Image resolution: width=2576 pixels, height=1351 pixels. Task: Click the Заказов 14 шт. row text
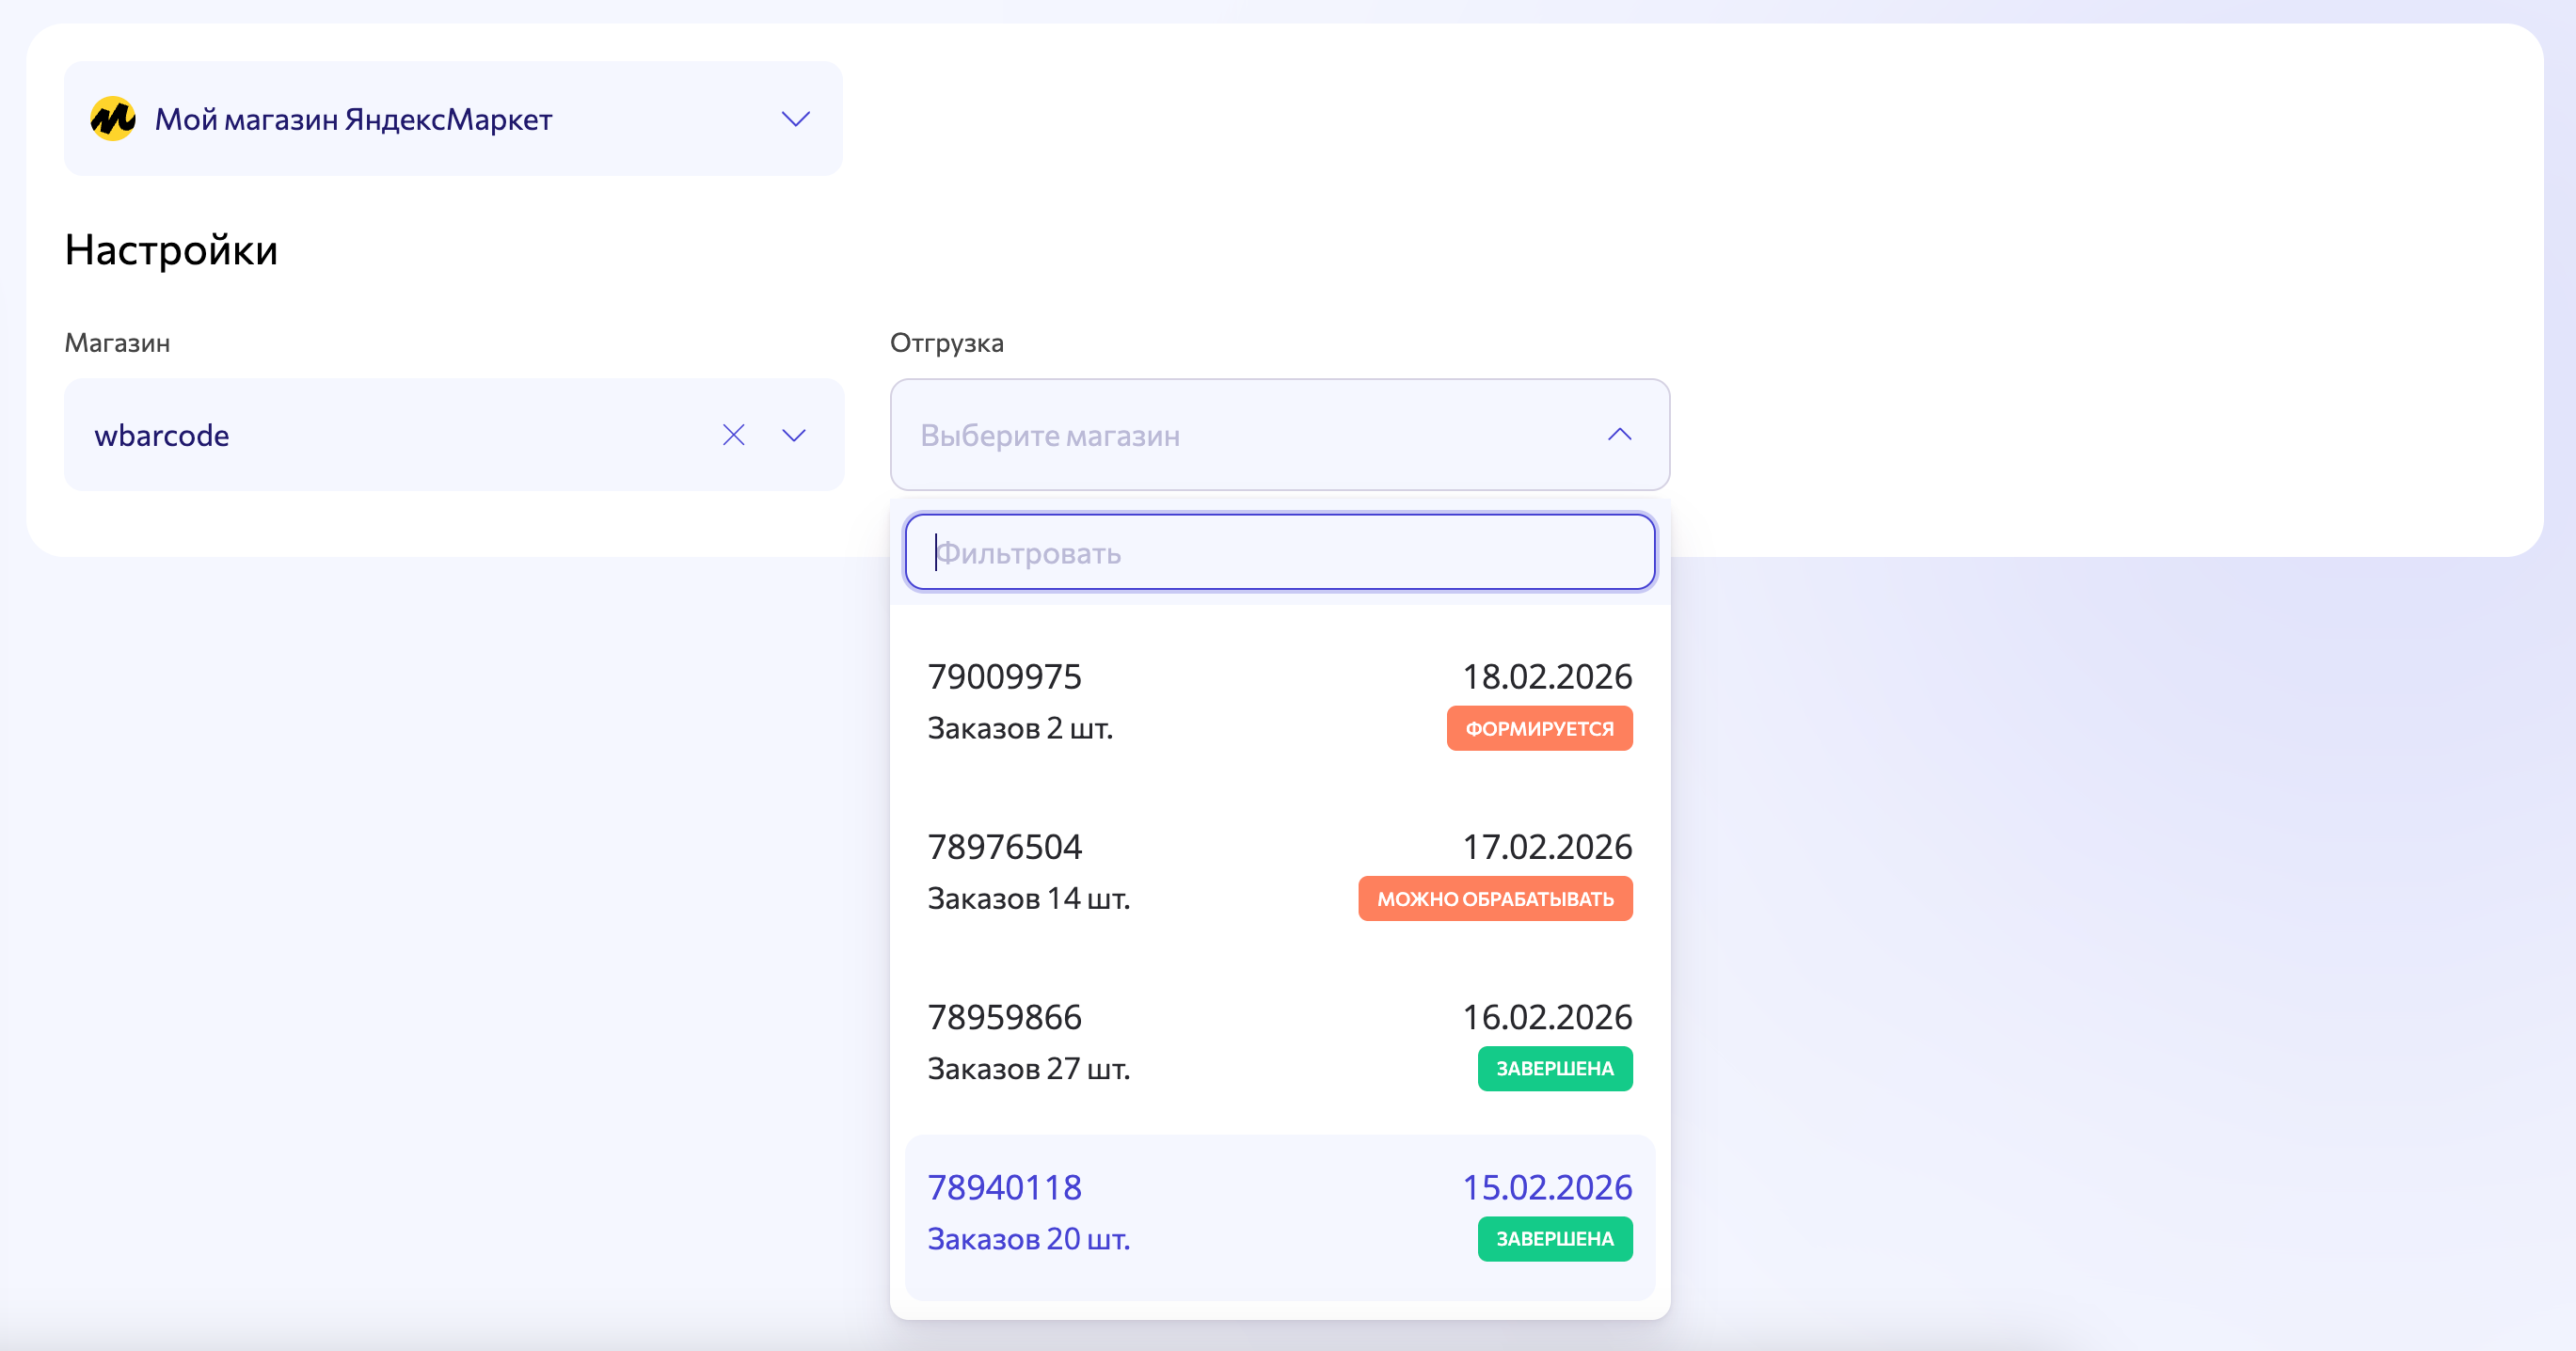pos(1028,899)
